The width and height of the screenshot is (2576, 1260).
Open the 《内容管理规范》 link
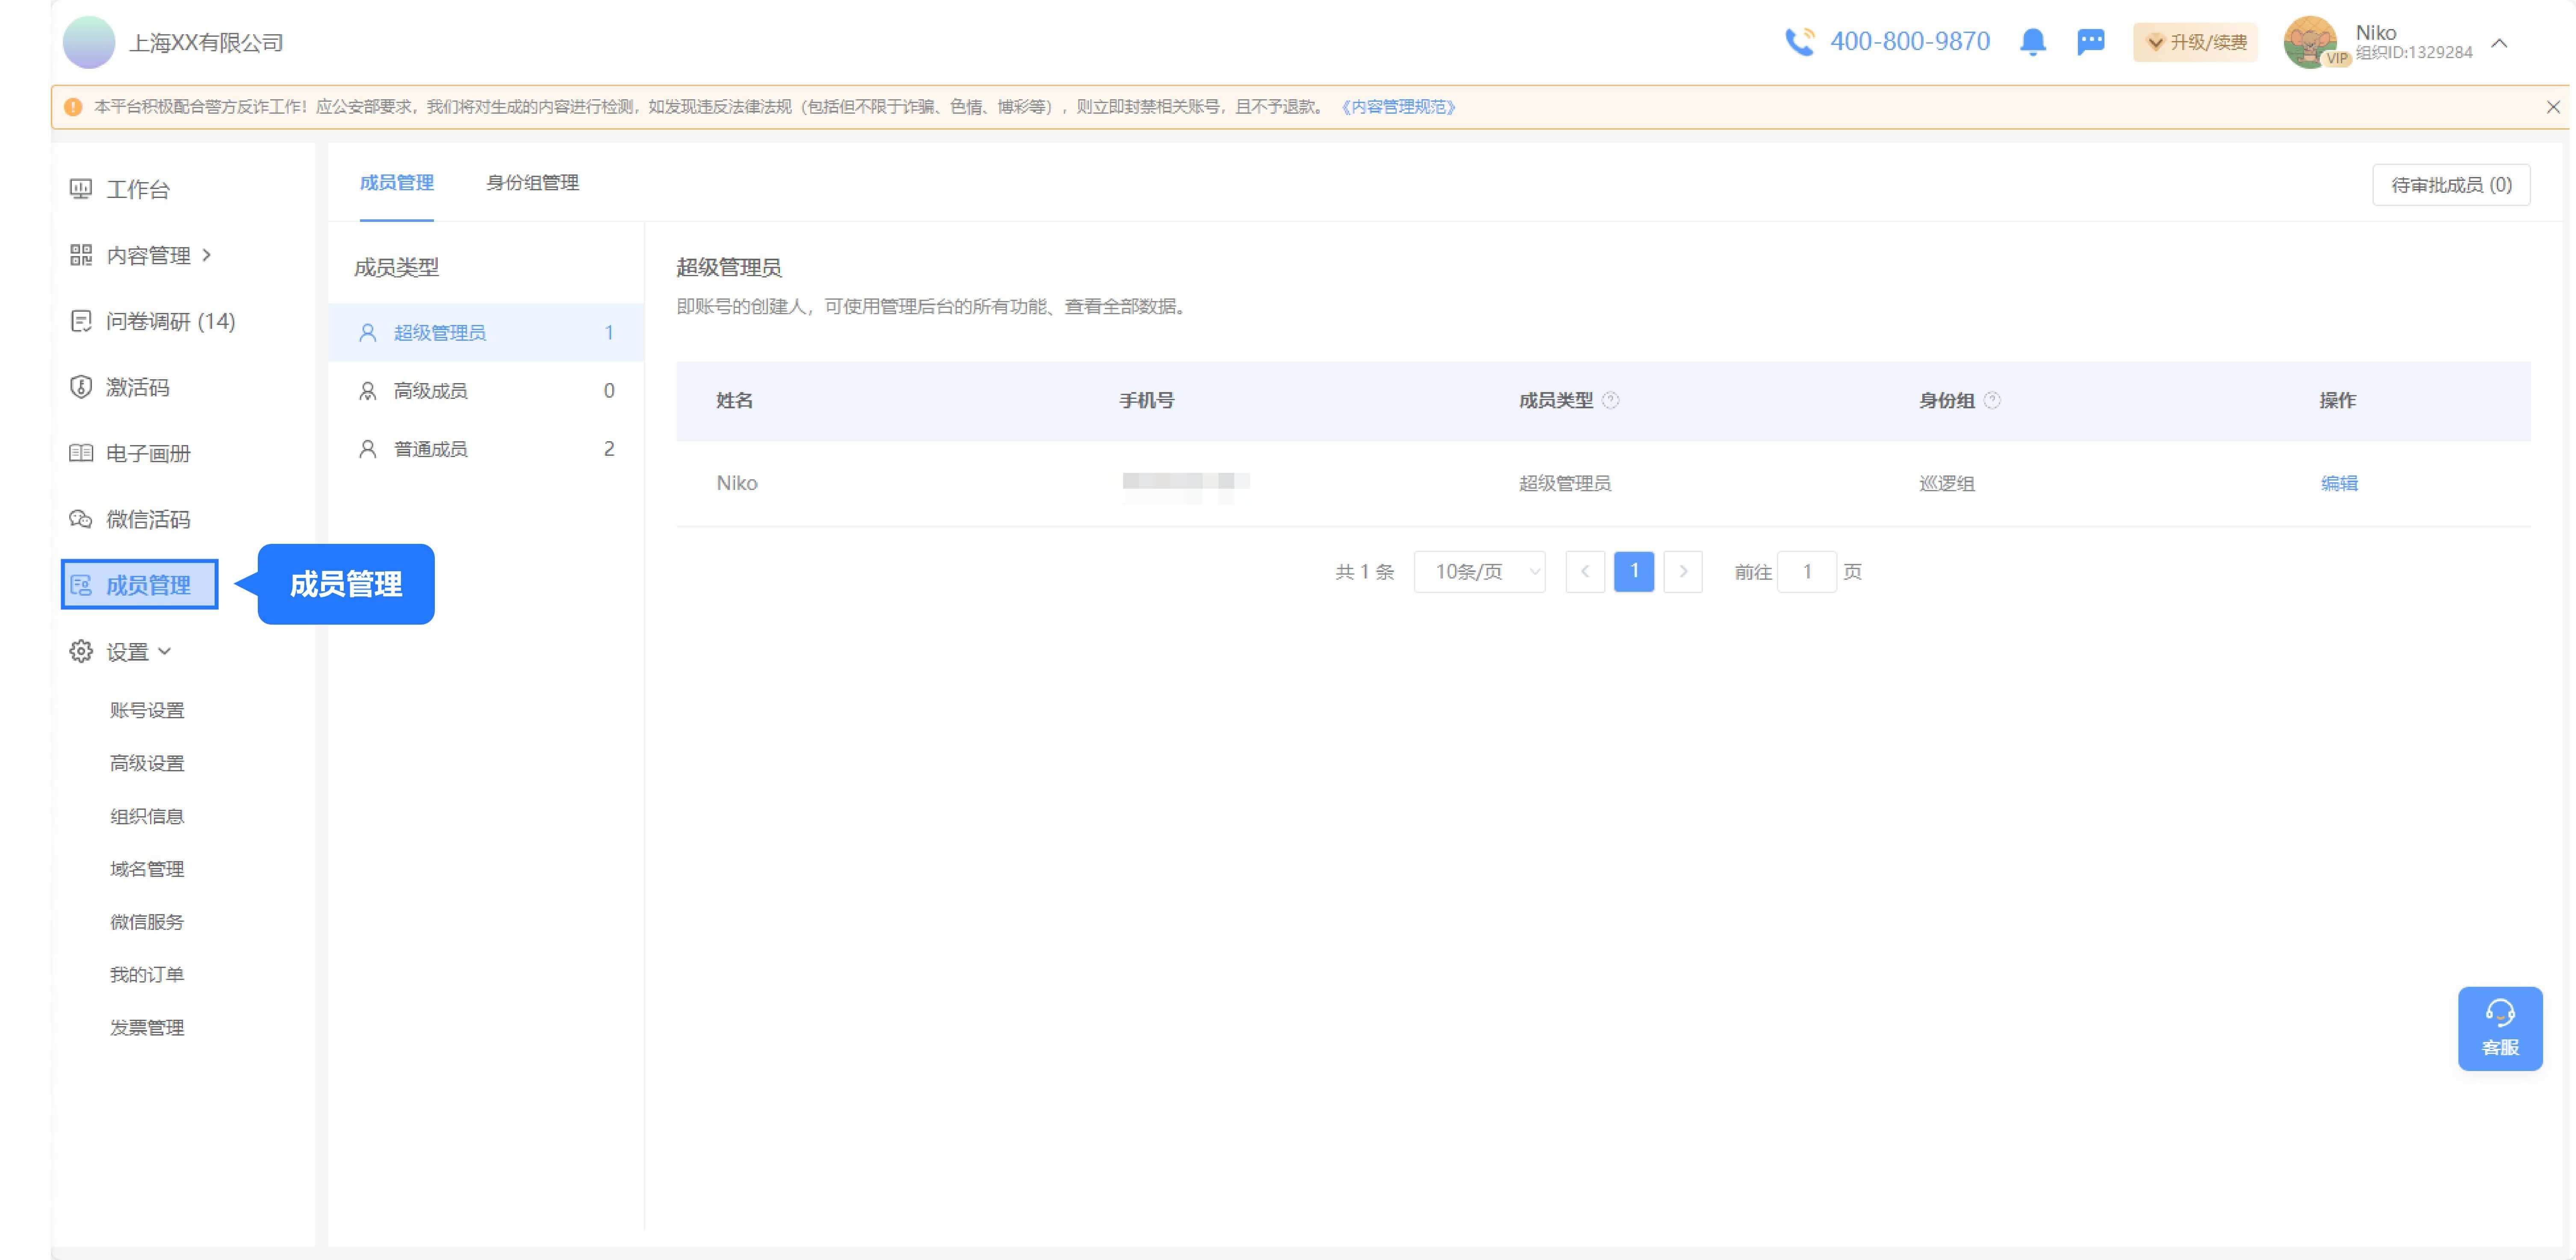[1398, 107]
